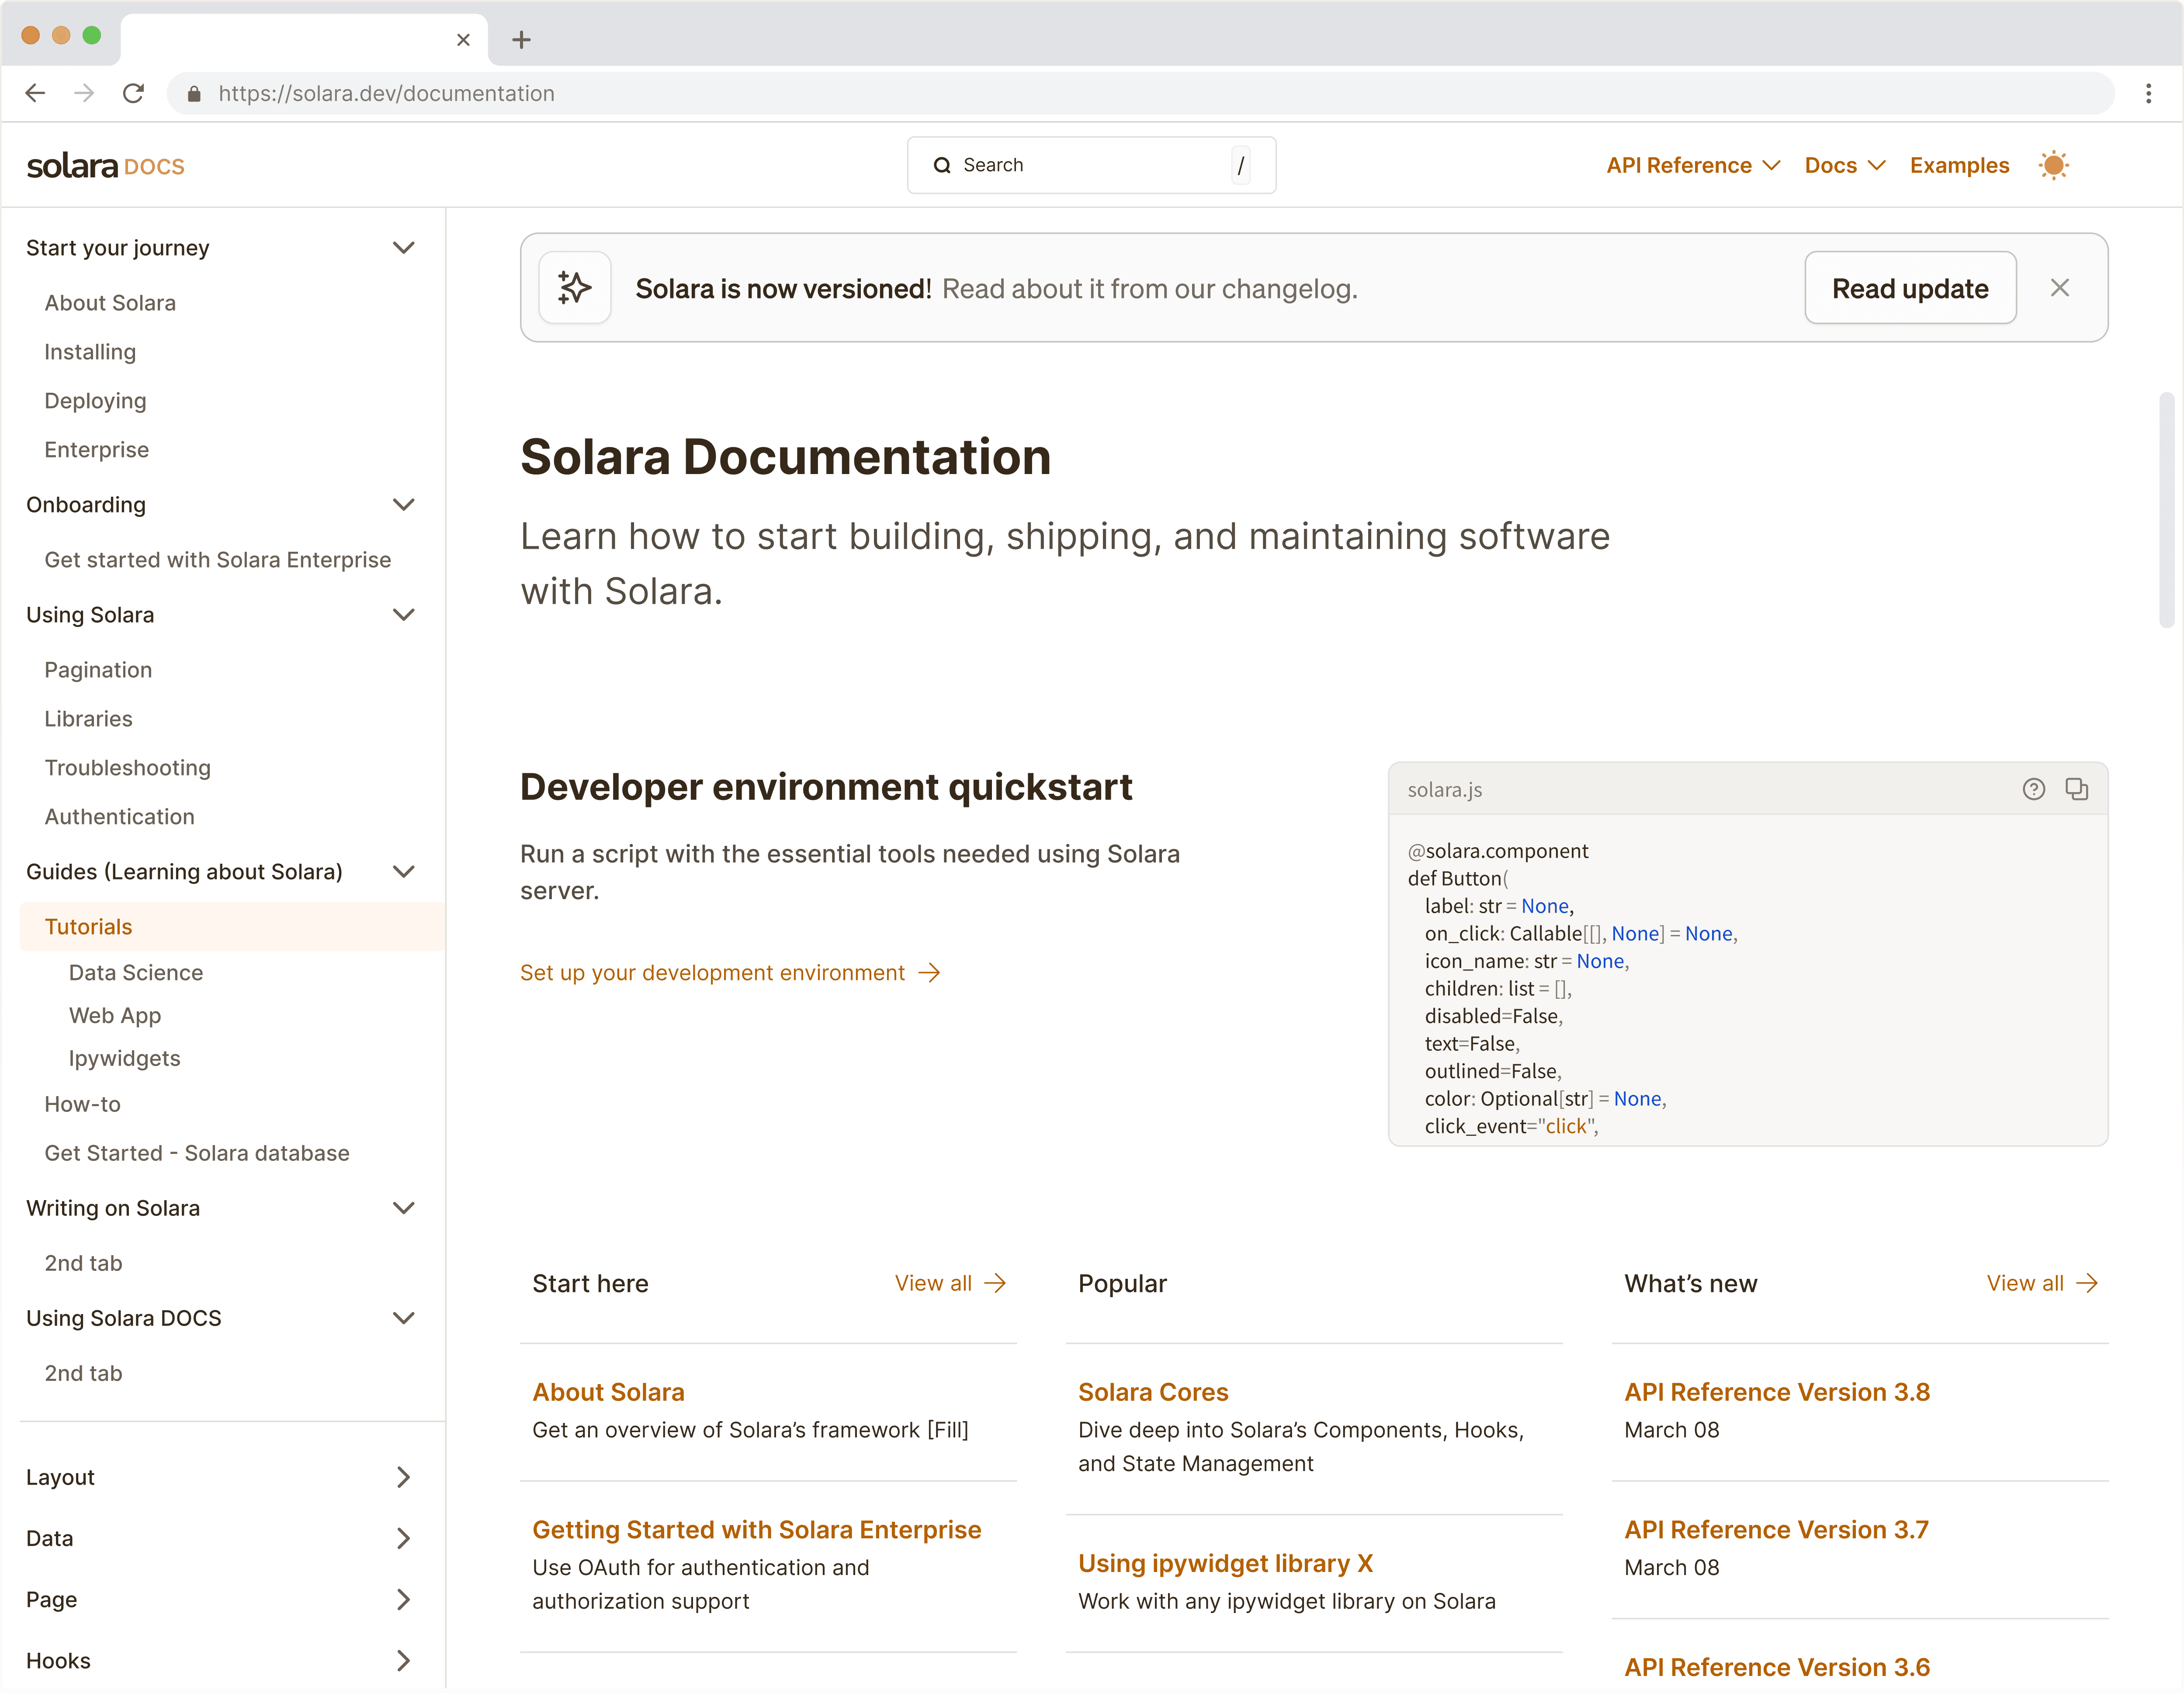Screen dimensions: 2184x1693
Task: Click the arrow beside What's new View all
Action: [2087, 1283]
